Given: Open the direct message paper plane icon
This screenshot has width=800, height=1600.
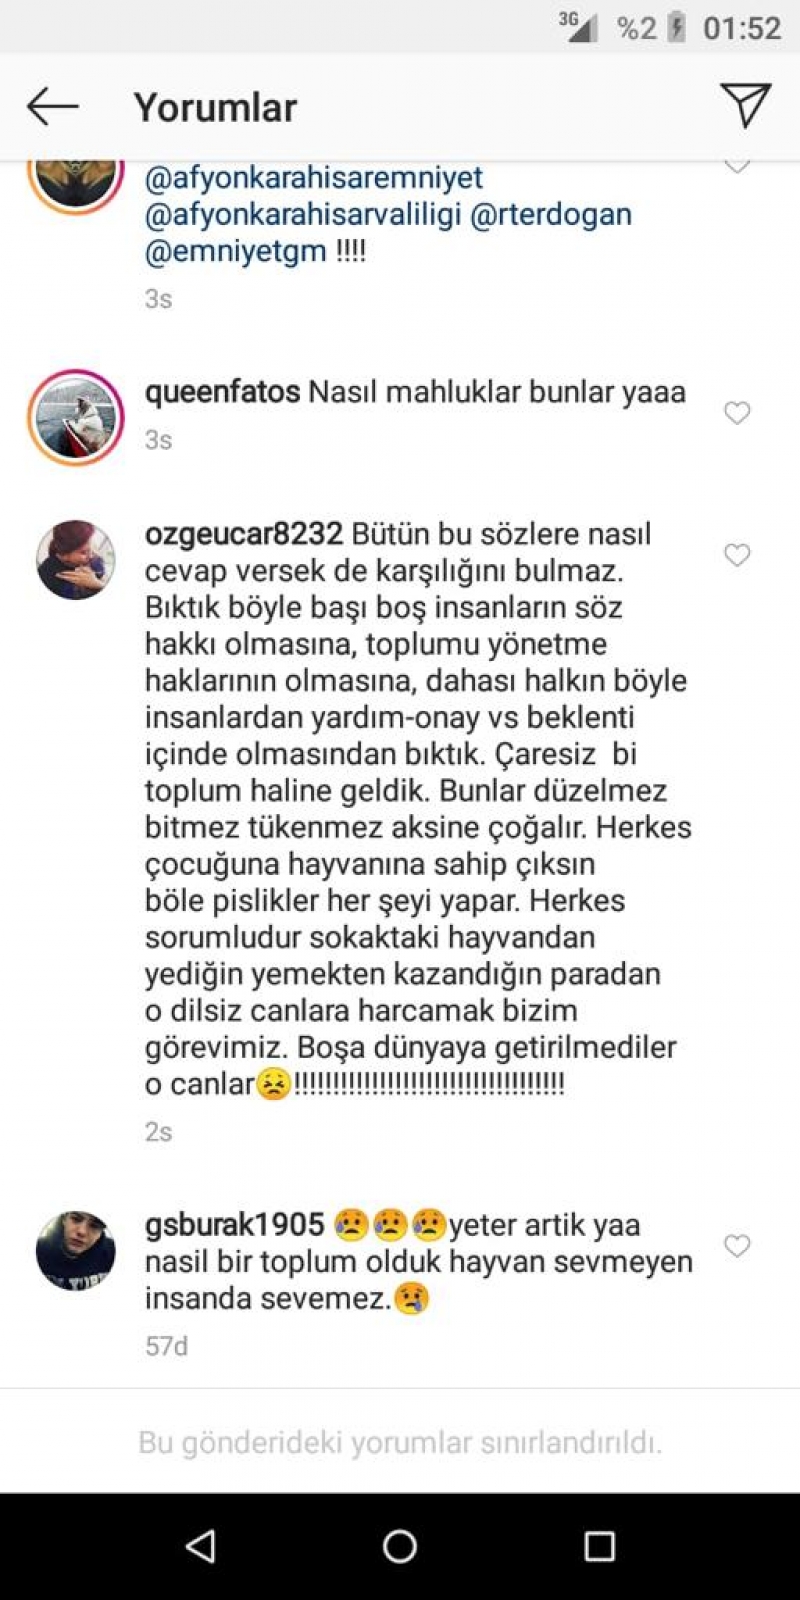Looking at the screenshot, I should pyautogui.click(x=745, y=105).
